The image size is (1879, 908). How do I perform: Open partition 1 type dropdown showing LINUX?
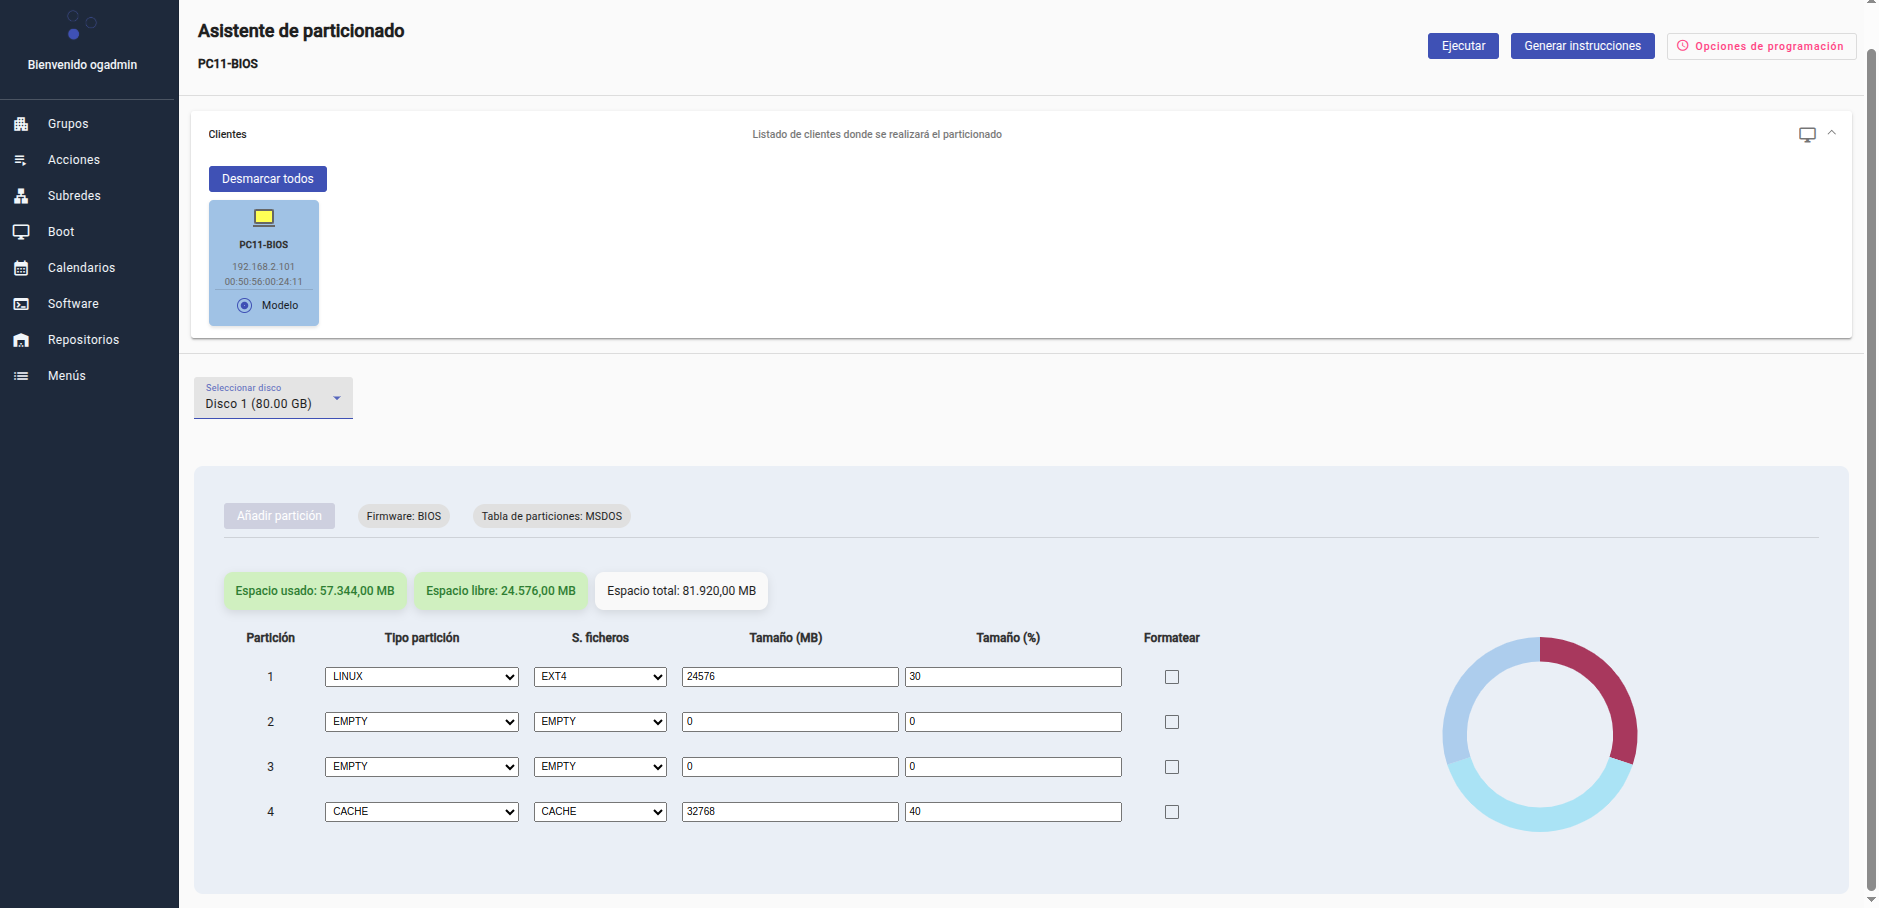click(421, 677)
